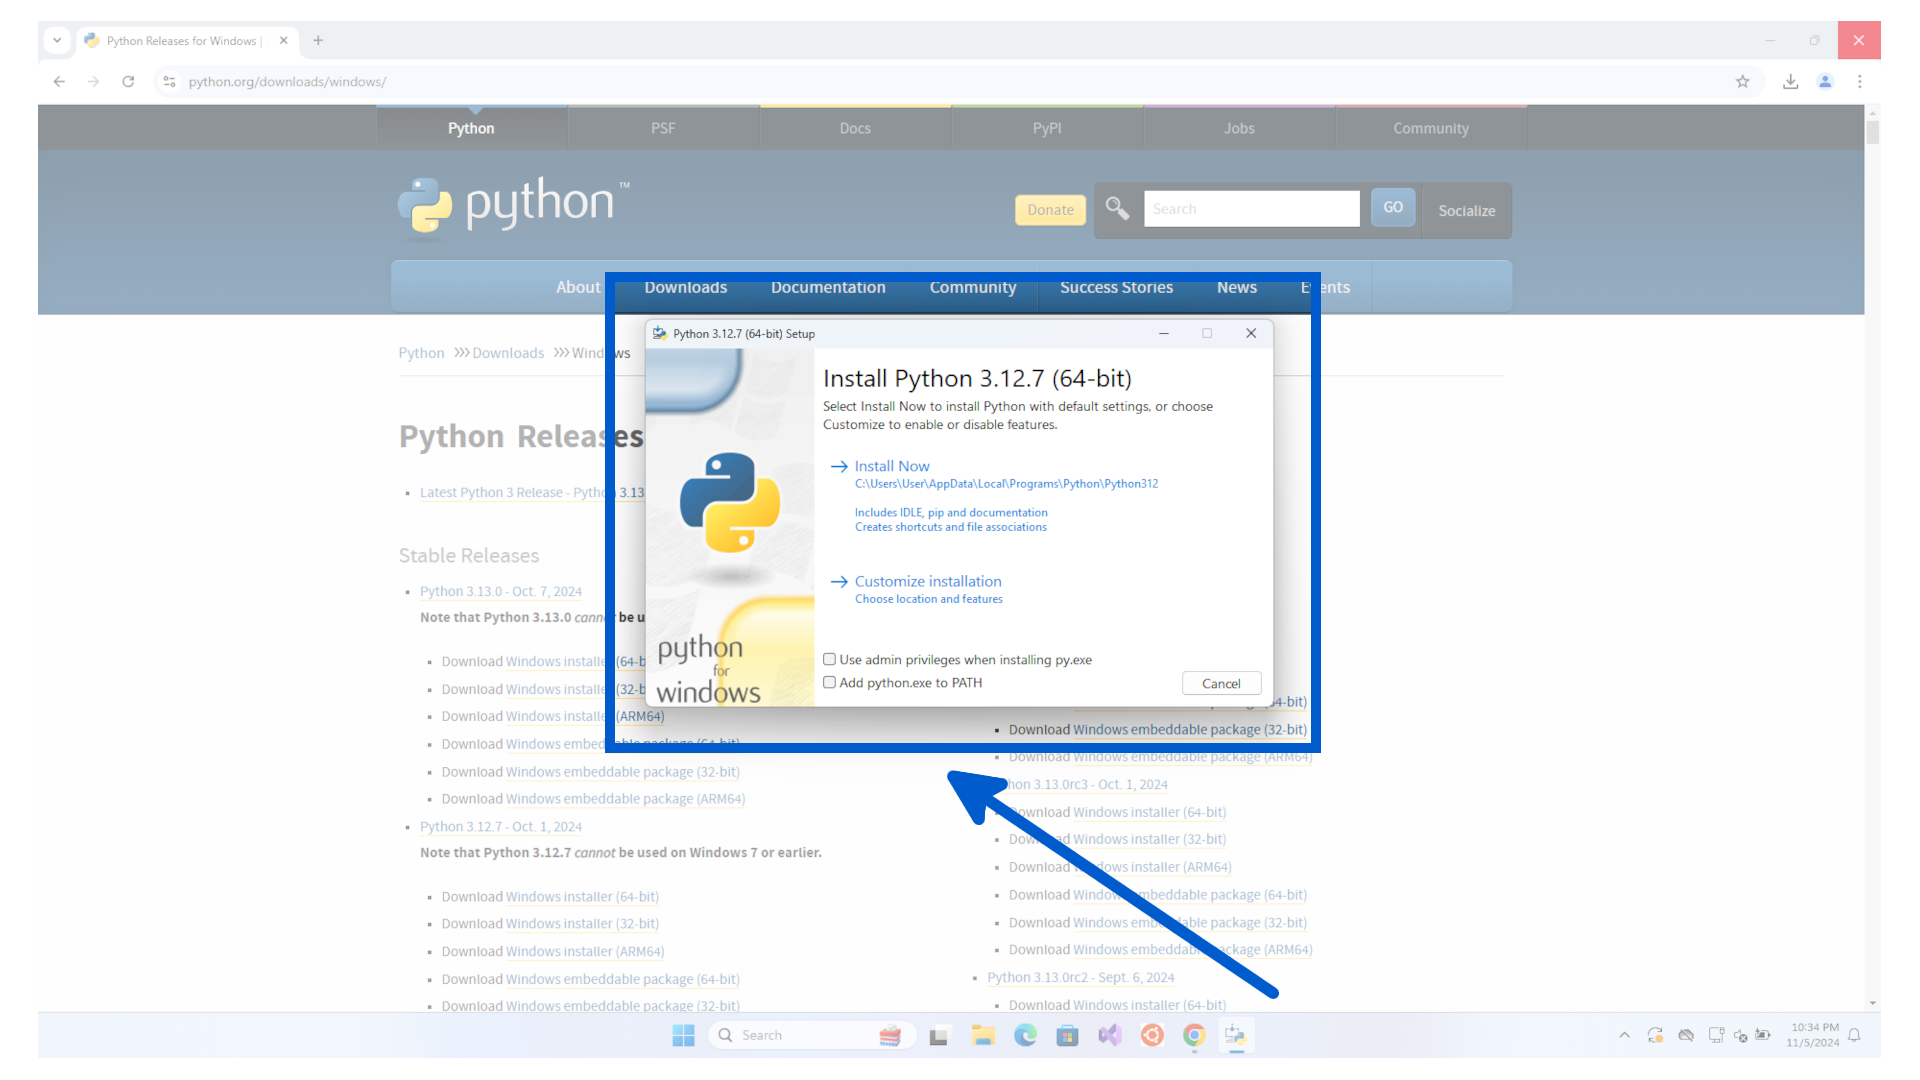1920x1080 pixels.
Task: Open Microsoft Store from the taskbar
Action: click(x=1067, y=1035)
